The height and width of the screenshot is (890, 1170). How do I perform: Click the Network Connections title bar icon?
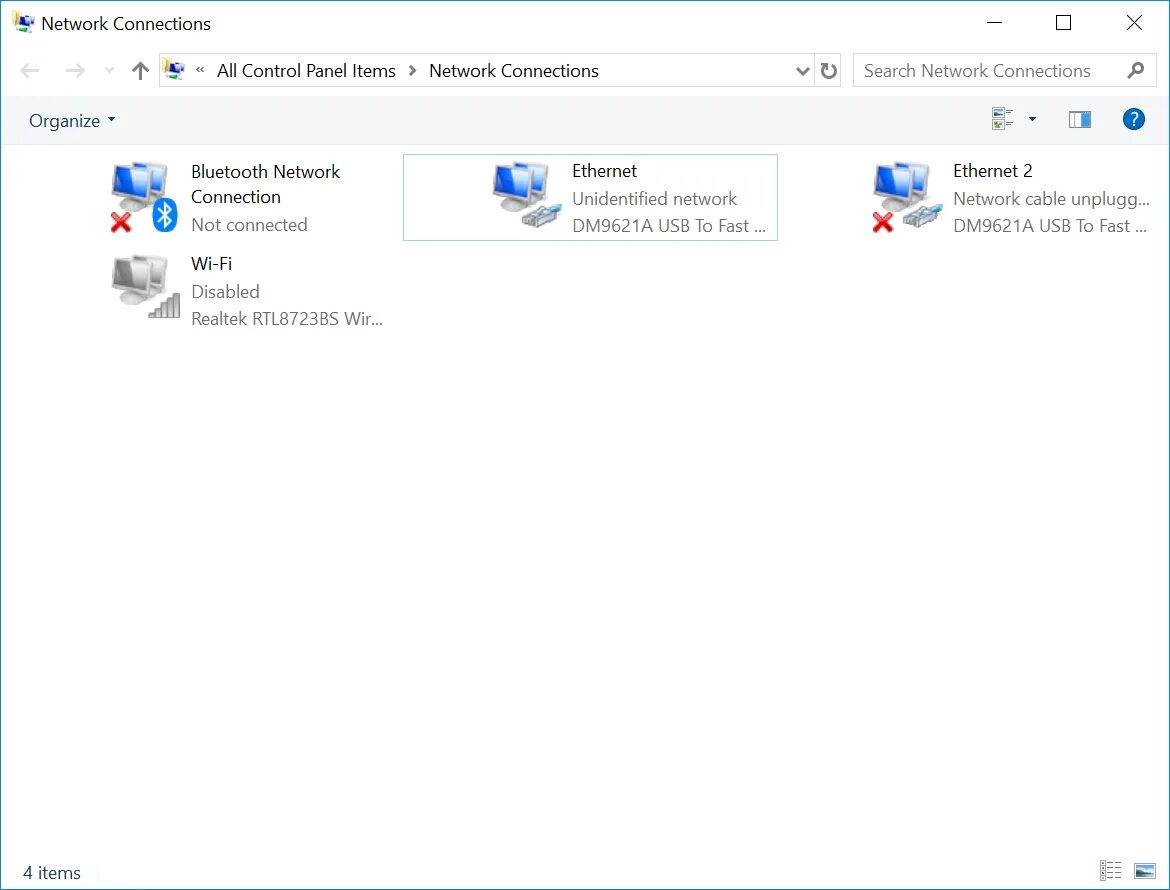pyautogui.click(x=23, y=23)
